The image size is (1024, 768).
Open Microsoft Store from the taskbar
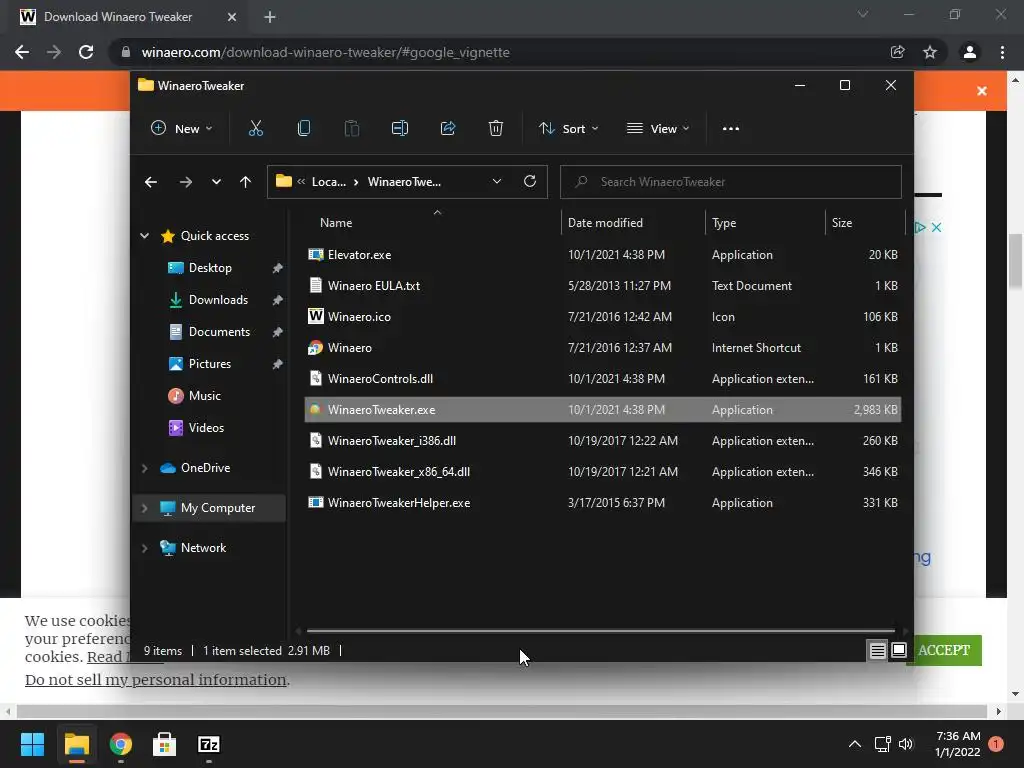pyautogui.click(x=164, y=744)
